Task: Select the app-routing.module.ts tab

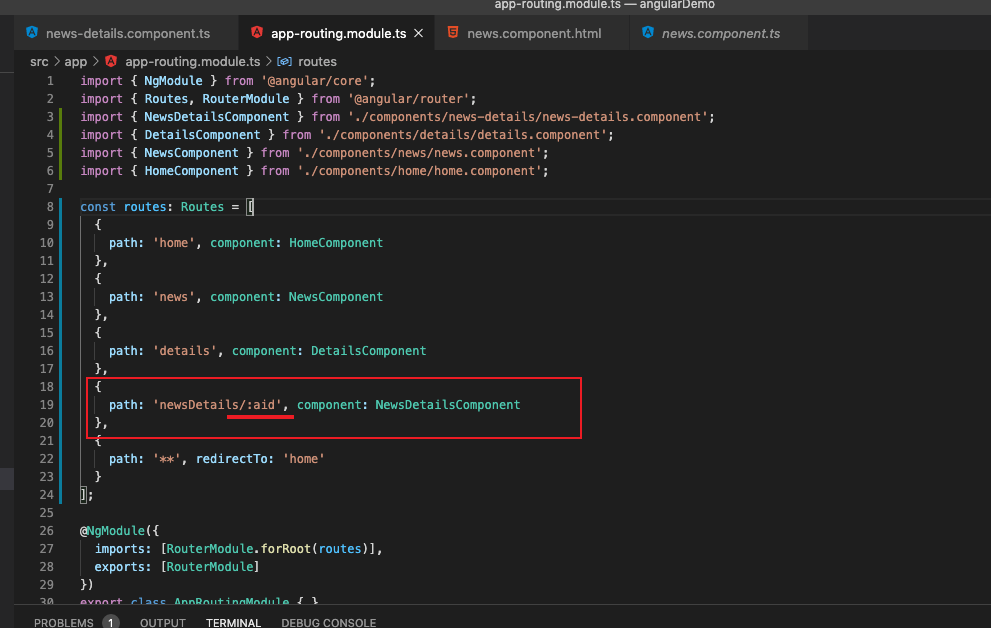Action: tap(337, 33)
